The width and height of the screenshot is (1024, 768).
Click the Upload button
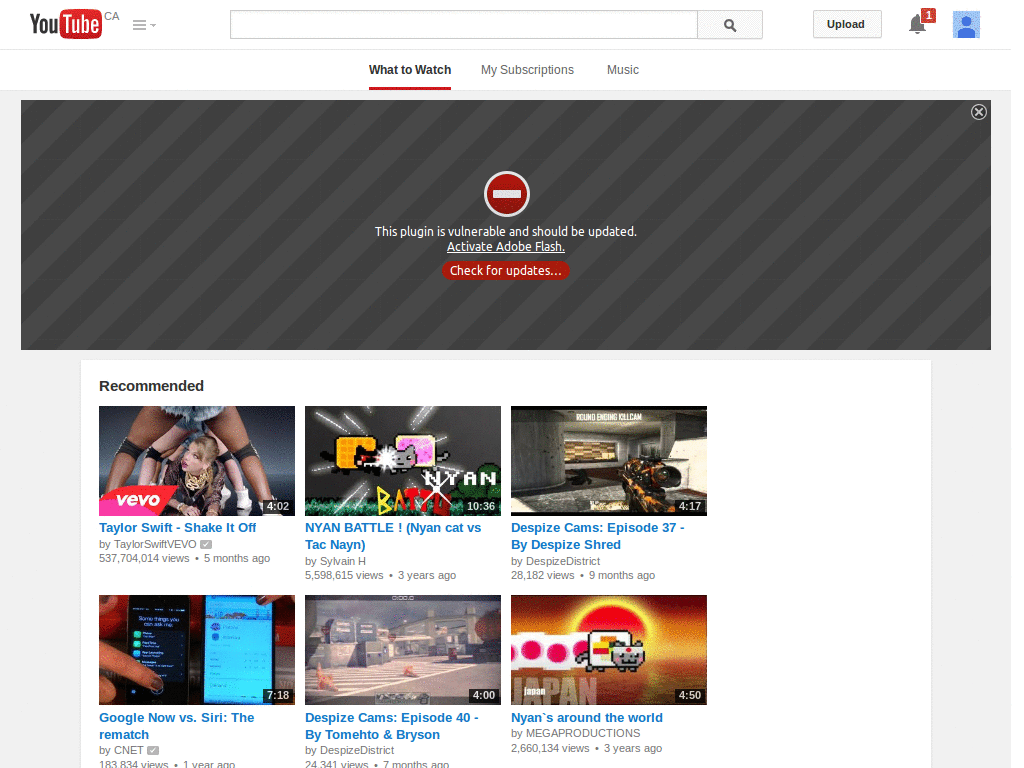(847, 24)
